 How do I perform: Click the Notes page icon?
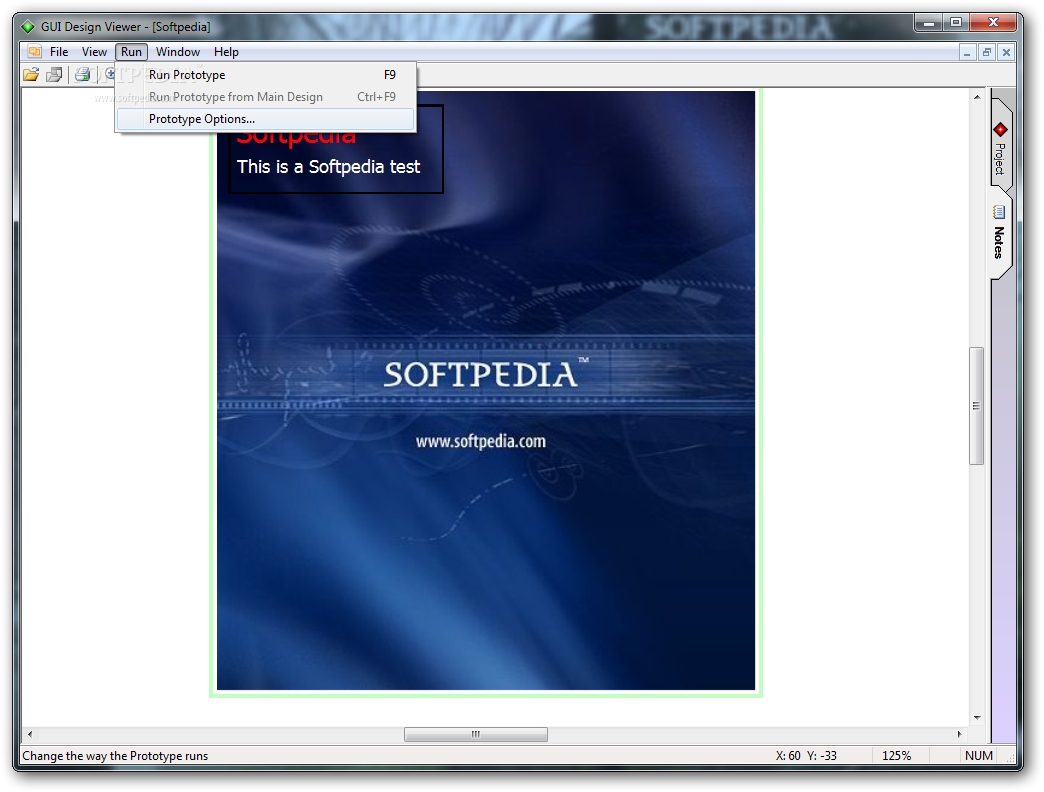(x=999, y=212)
